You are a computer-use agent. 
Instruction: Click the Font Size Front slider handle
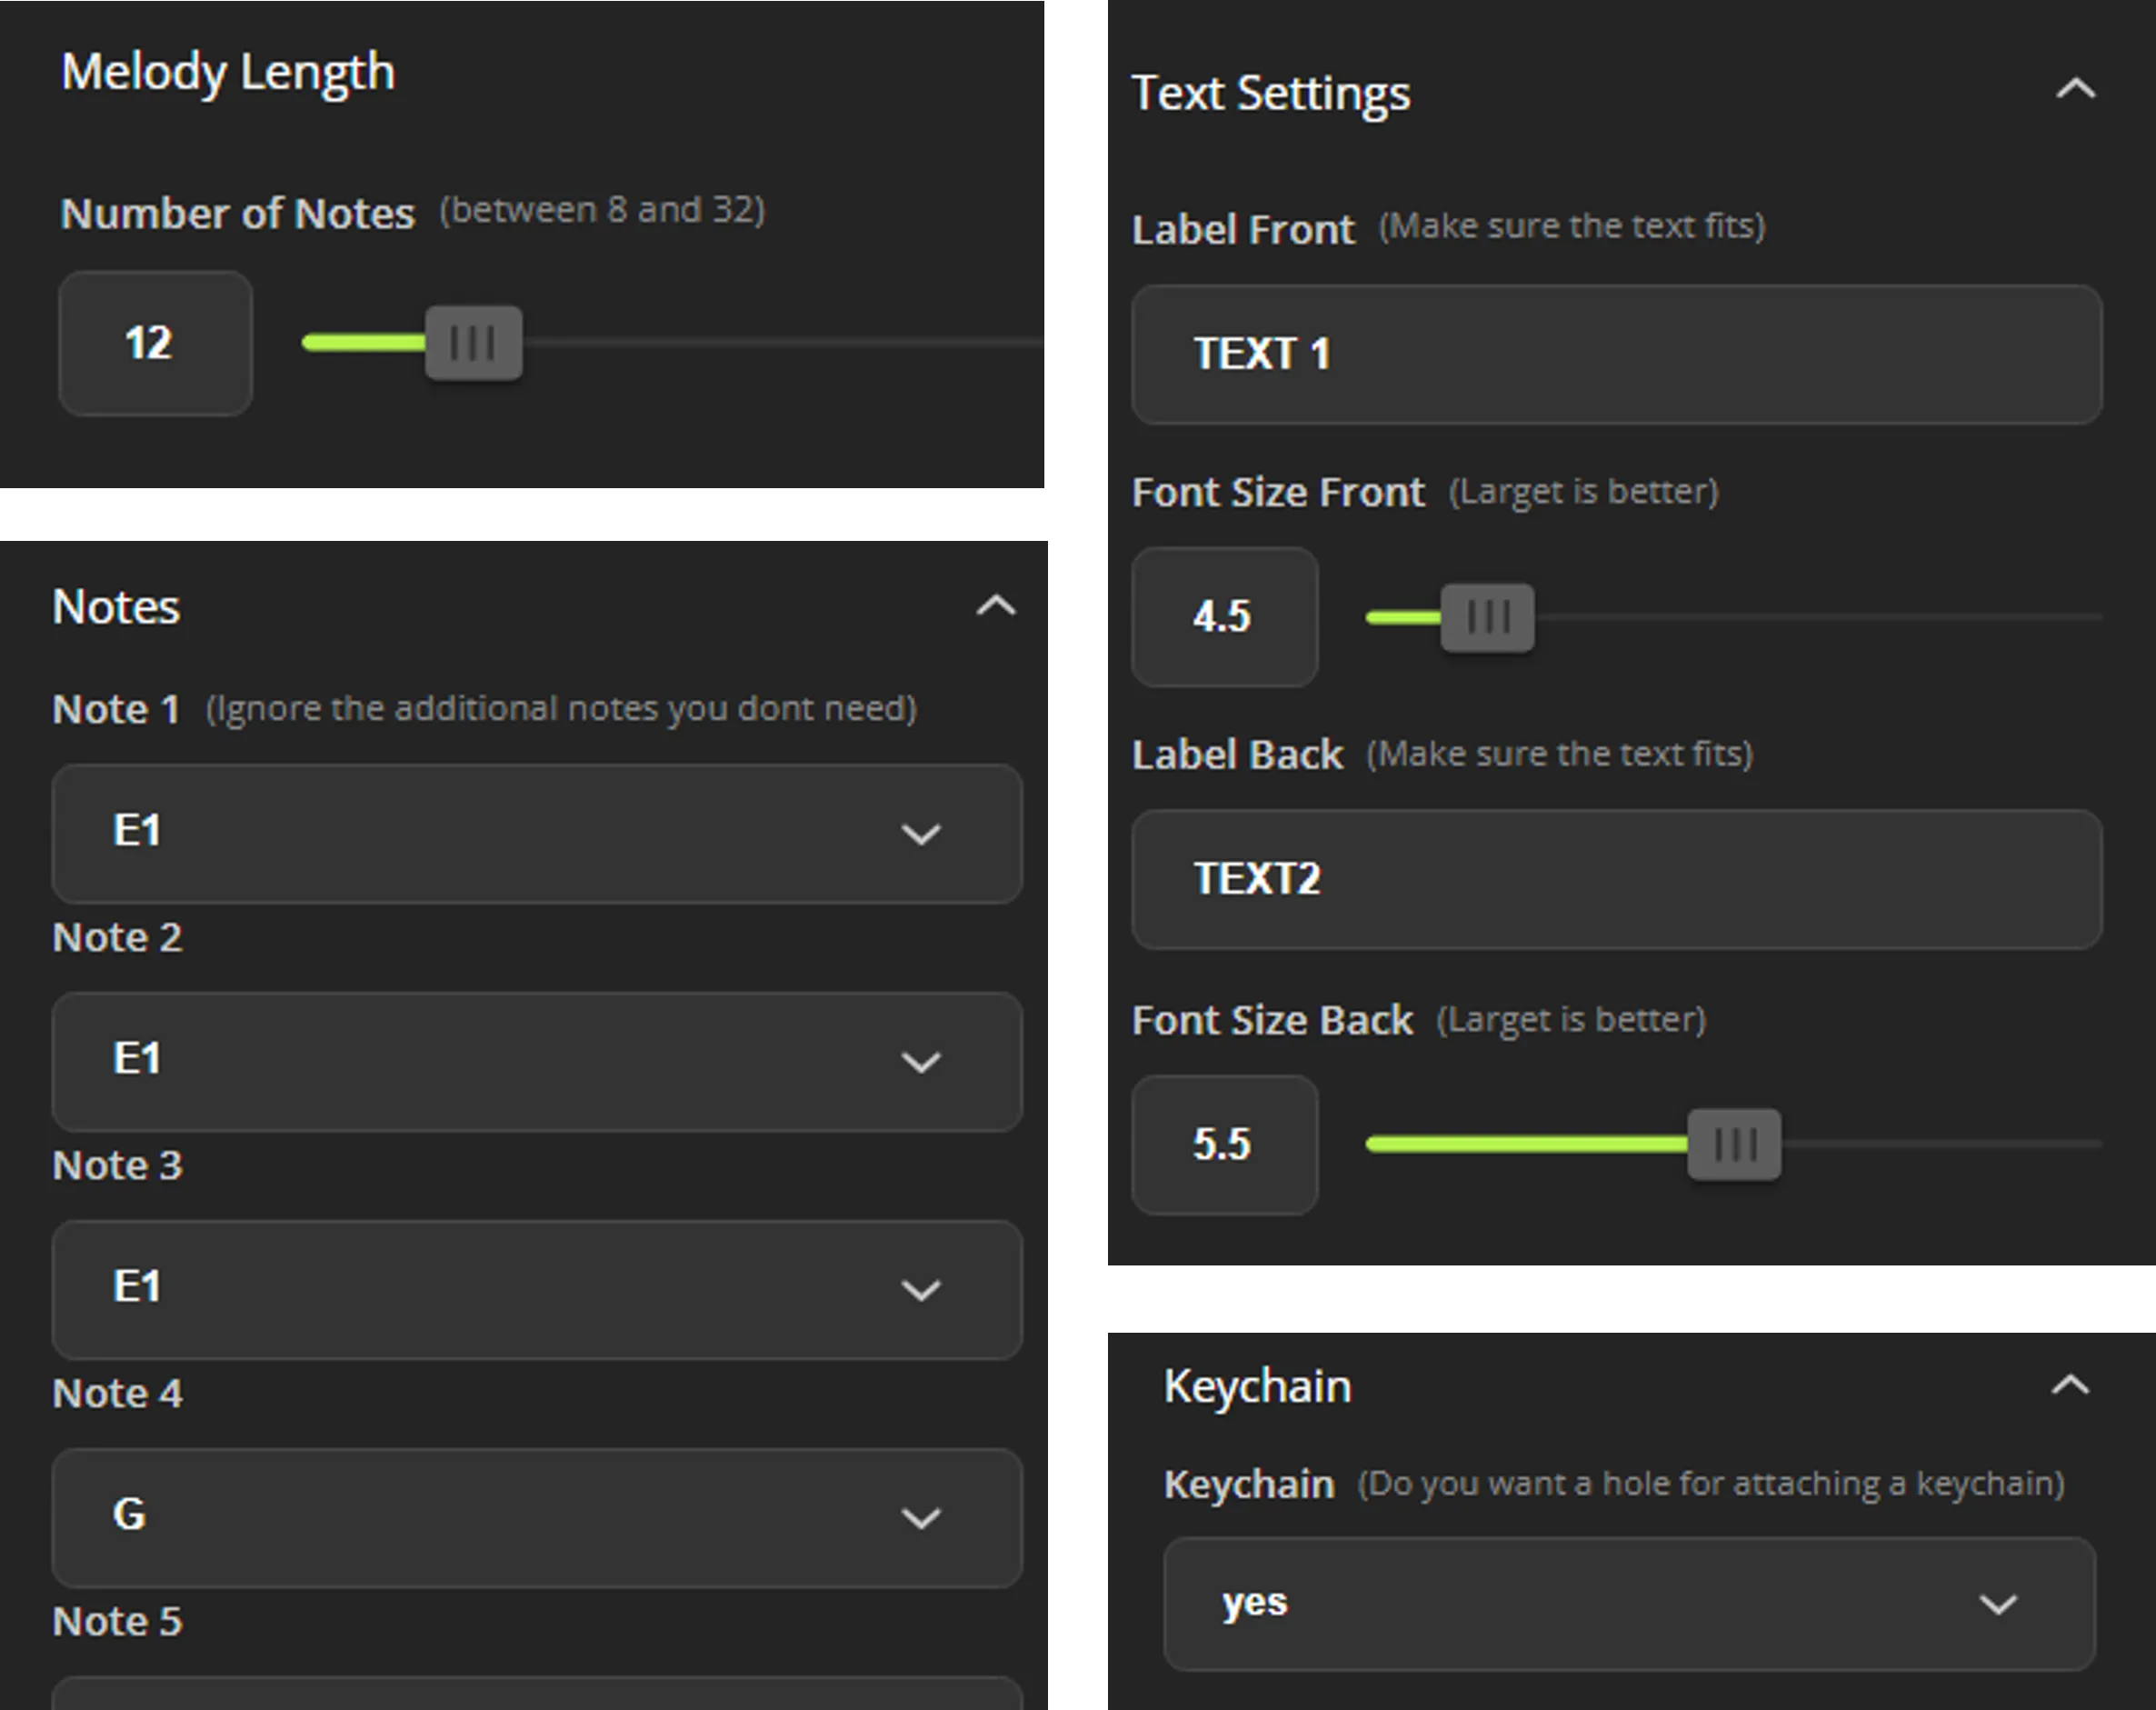1487,617
